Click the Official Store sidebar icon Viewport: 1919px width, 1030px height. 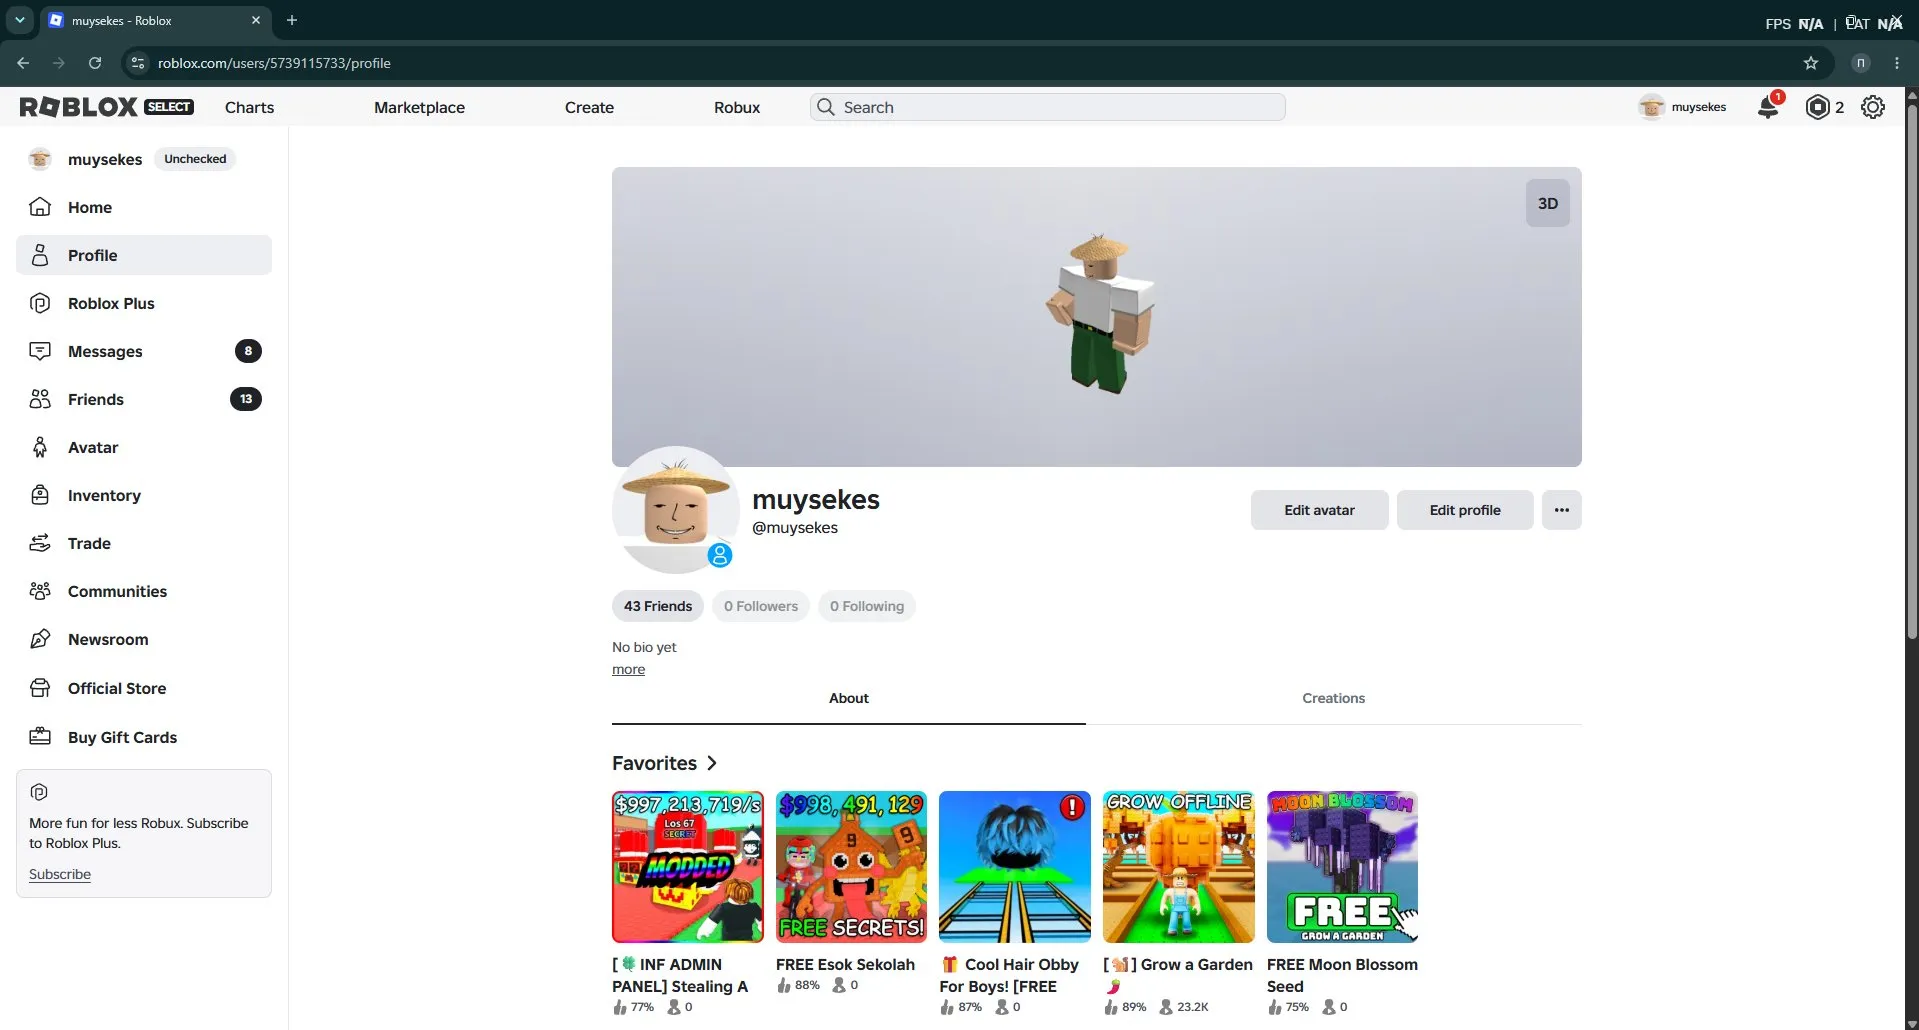click(x=40, y=688)
